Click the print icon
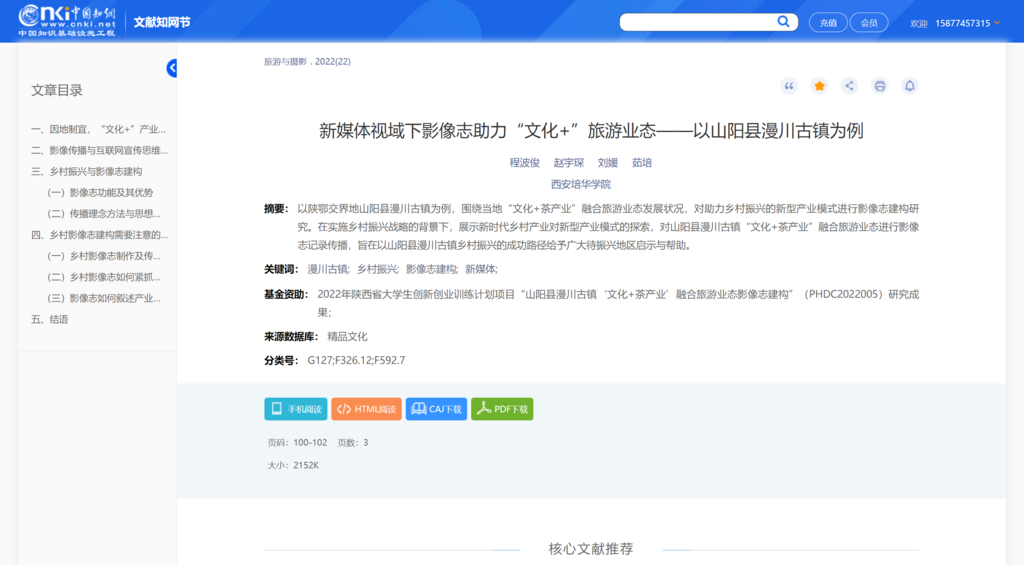Viewport: 1024px width, 565px height. [x=879, y=86]
